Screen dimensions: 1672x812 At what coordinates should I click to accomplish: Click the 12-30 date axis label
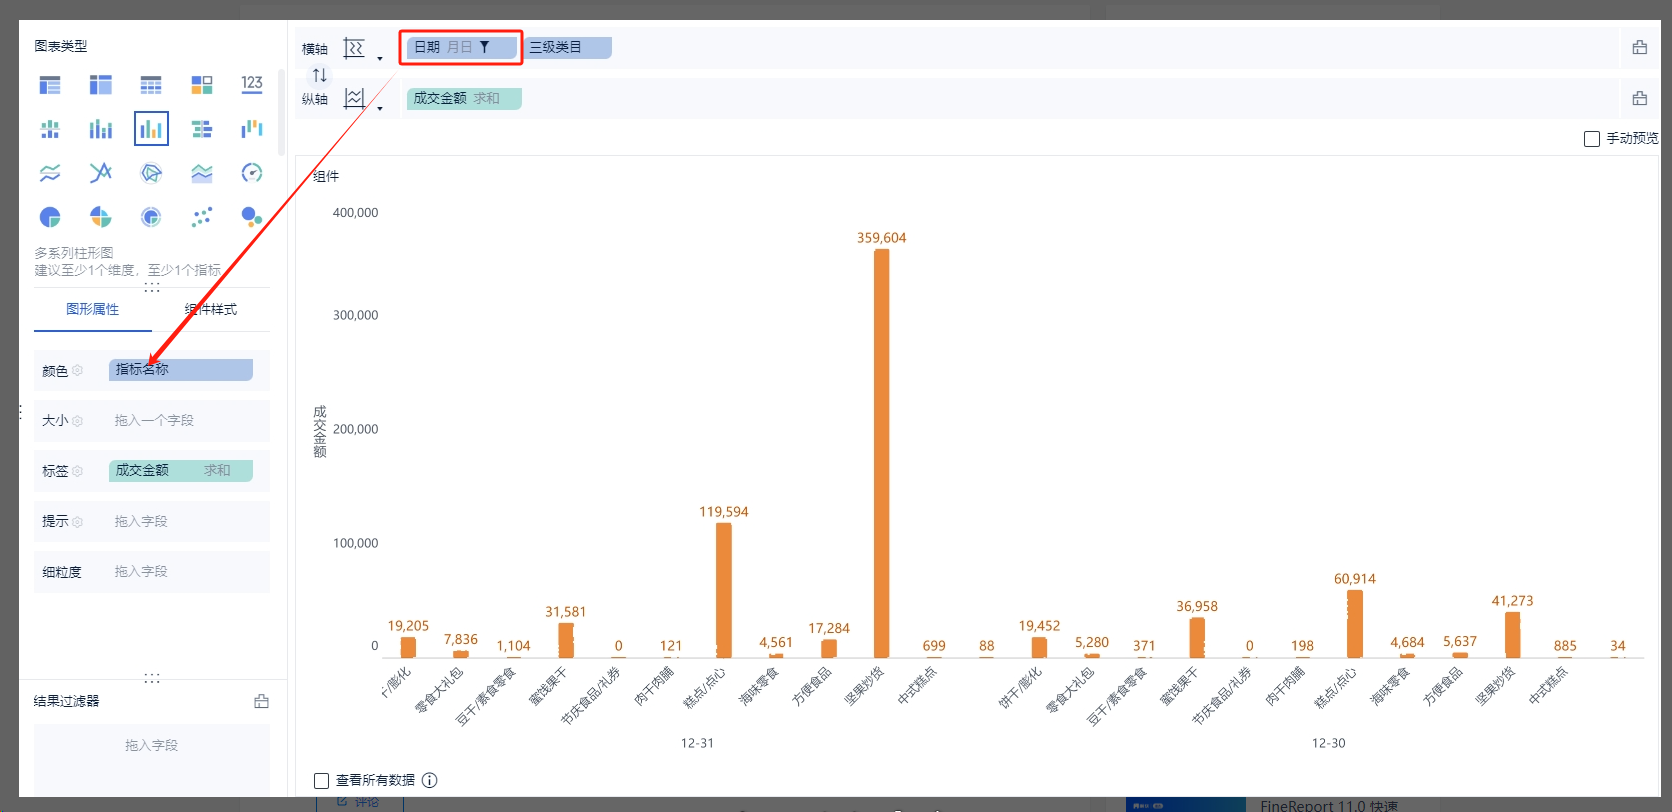coord(1328,743)
